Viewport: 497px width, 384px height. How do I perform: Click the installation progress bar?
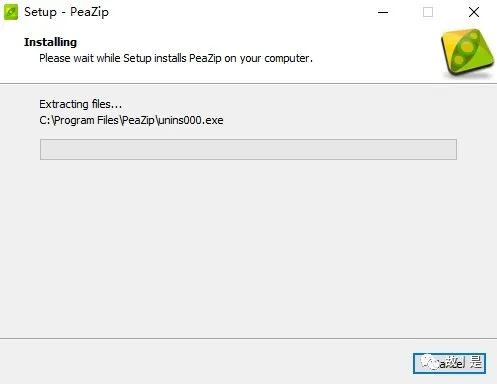pyautogui.click(x=248, y=149)
